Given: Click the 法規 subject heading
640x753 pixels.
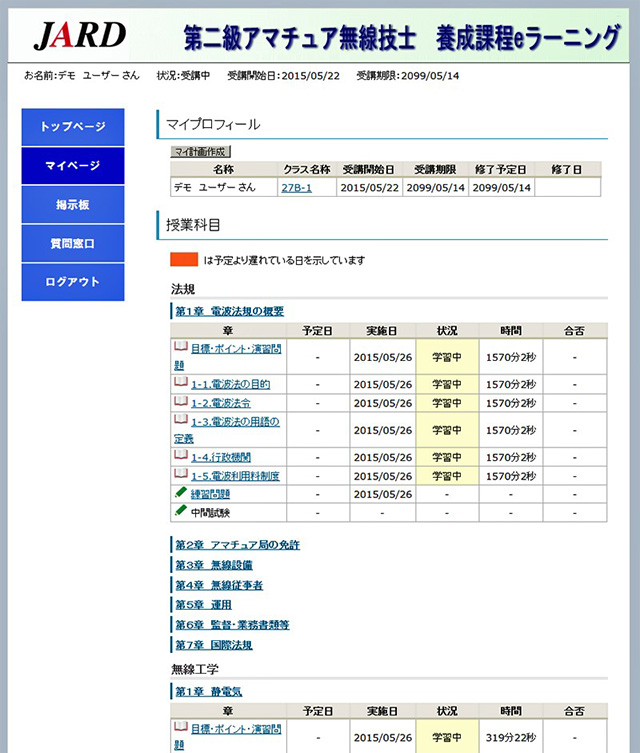Looking at the screenshot, I should [x=183, y=289].
